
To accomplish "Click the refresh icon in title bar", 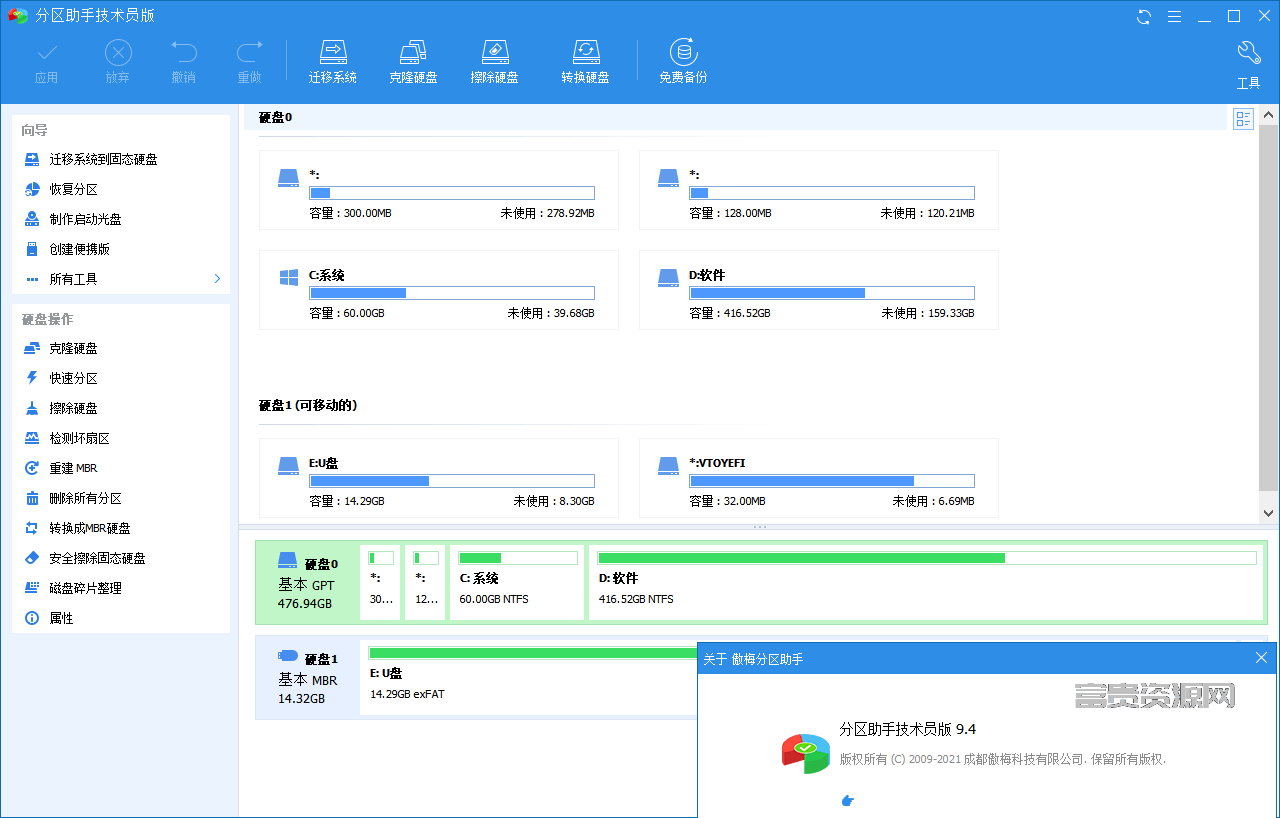I will click(x=1144, y=16).
